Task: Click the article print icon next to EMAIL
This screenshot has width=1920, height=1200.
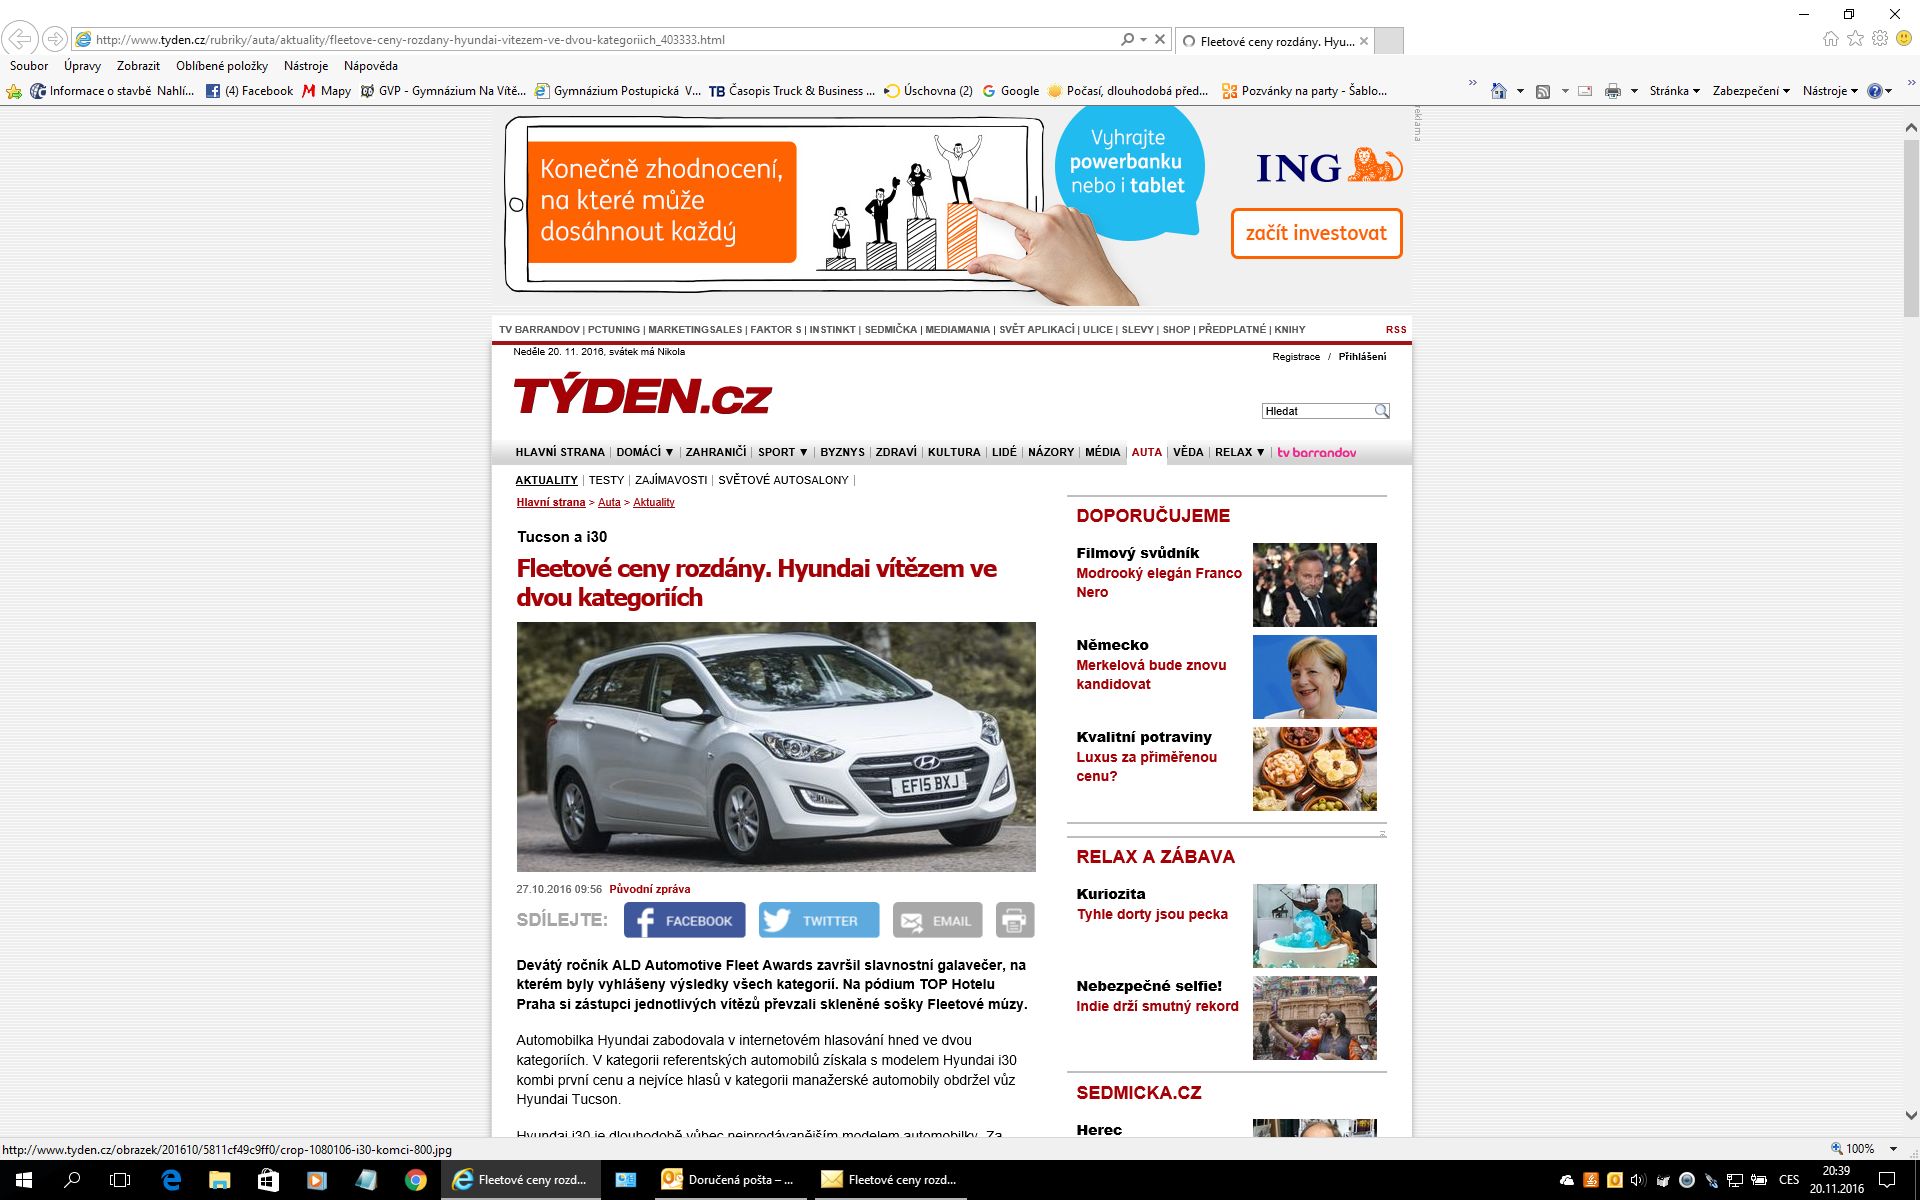Action: [x=1014, y=920]
